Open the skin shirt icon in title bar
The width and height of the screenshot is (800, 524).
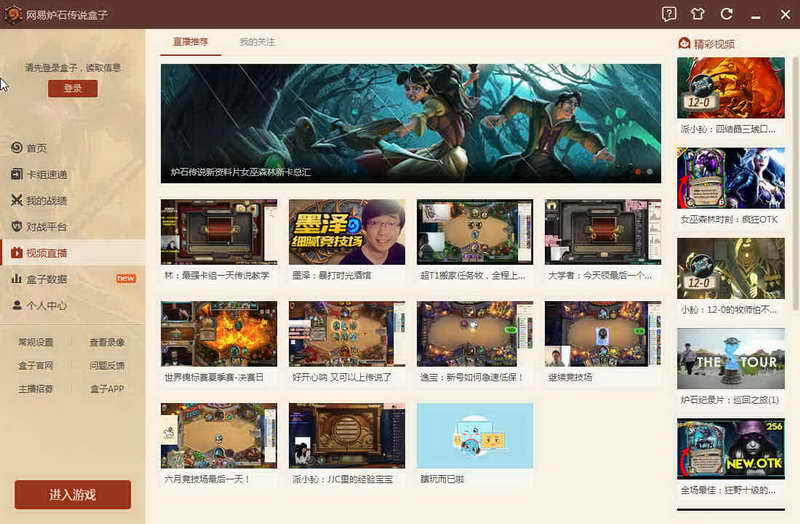coord(697,14)
